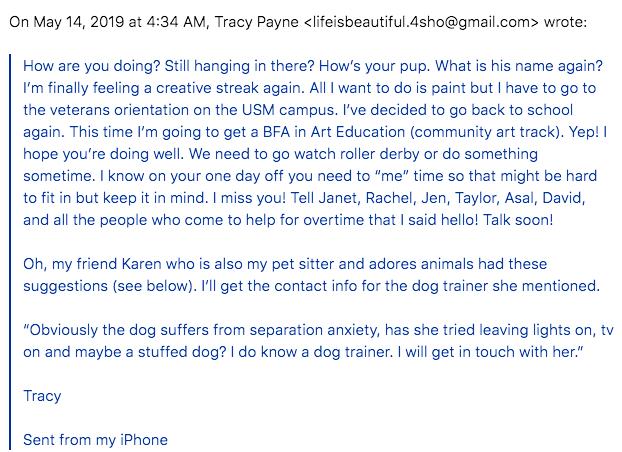
Task: Place cursor on "How are you doing?" line
Action: pyautogui.click(x=313, y=66)
